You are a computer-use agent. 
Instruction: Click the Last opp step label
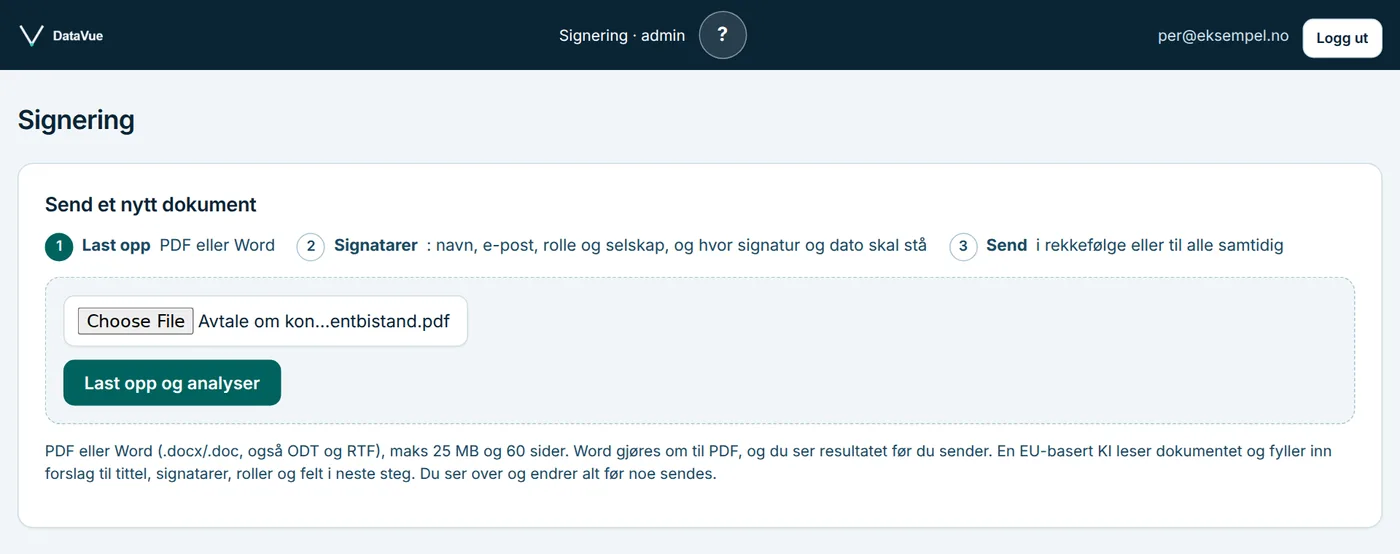pyautogui.click(x=116, y=245)
